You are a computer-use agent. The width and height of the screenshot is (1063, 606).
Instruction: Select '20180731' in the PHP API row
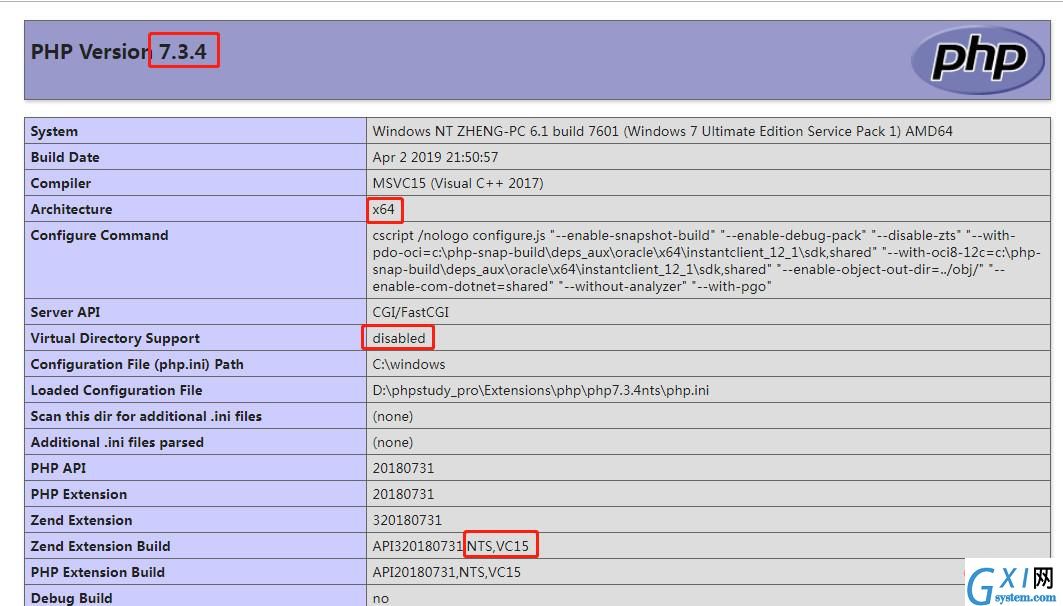(x=403, y=468)
